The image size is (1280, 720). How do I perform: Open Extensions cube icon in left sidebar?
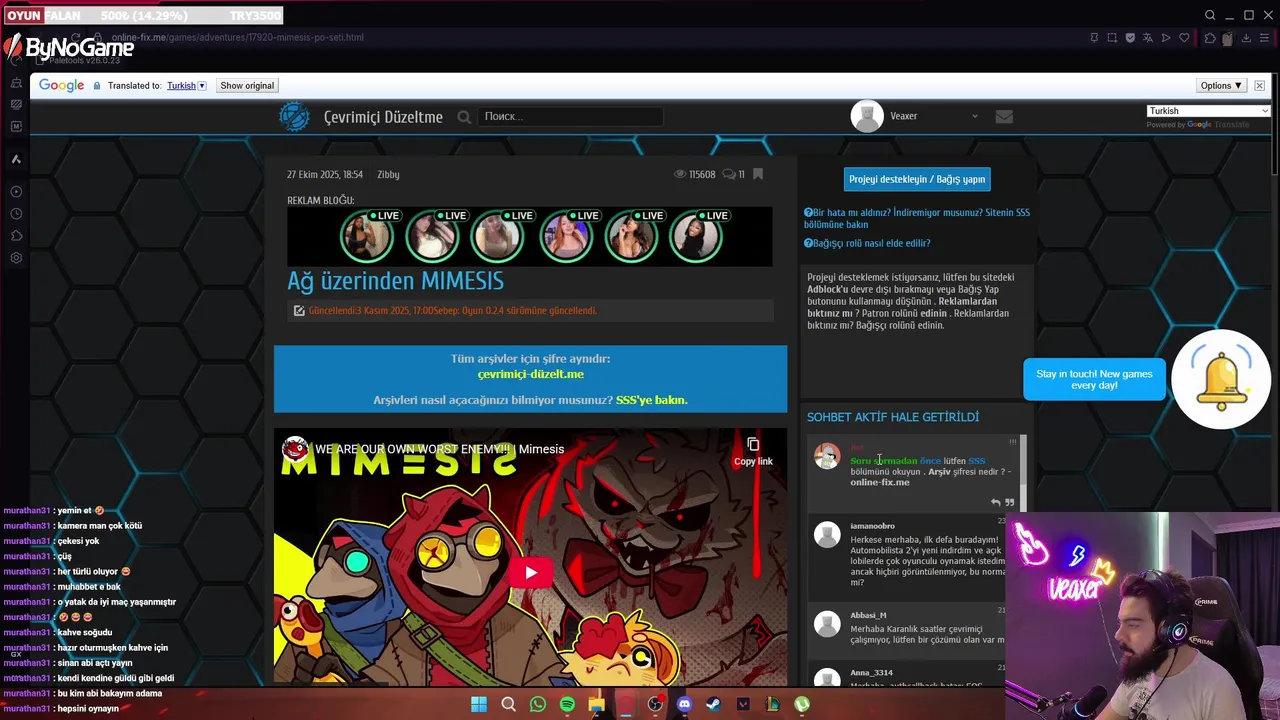[x=16, y=236]
